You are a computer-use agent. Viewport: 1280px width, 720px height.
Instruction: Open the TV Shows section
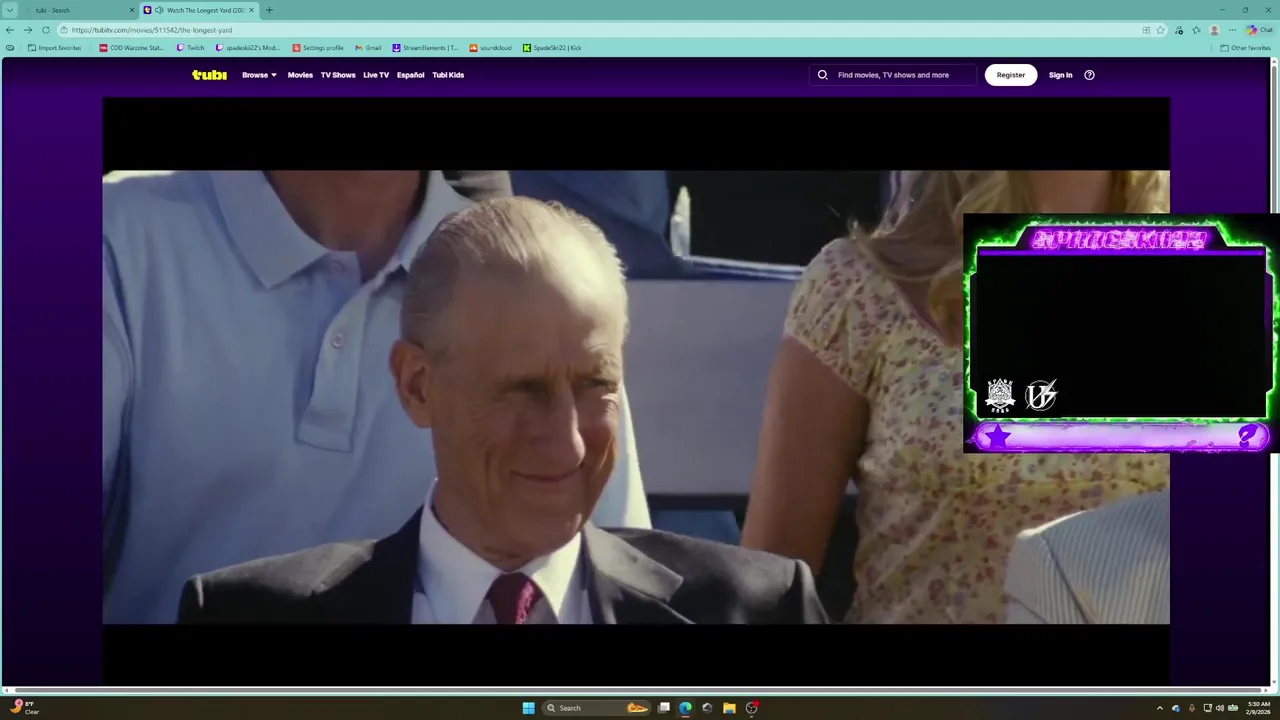point(338,75)
